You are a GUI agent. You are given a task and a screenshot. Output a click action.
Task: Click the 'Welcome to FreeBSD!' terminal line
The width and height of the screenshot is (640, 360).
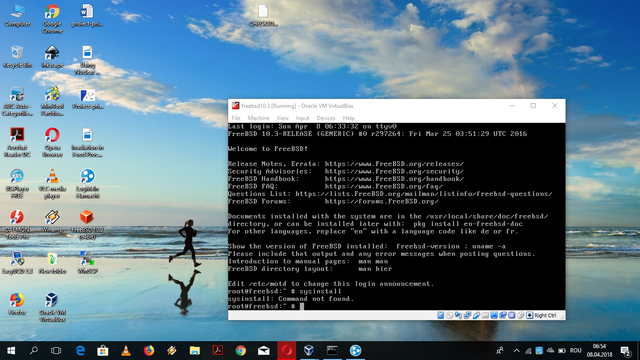click(268, 149)
